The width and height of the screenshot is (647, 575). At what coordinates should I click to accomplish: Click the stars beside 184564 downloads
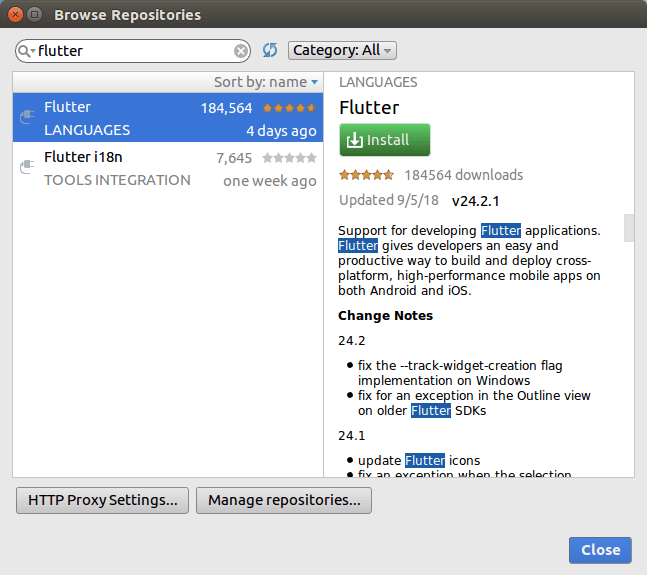point(366,175)
